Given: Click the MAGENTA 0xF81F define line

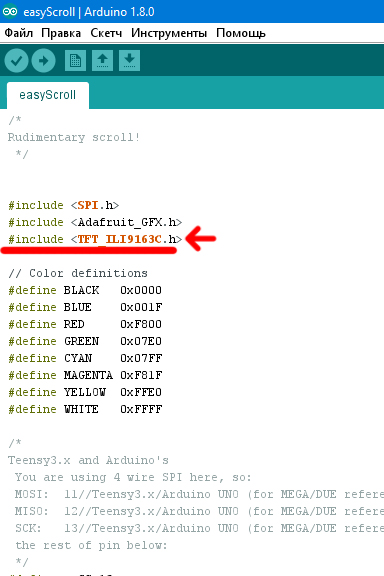Looking at the screenshot, I should (85, 375).
